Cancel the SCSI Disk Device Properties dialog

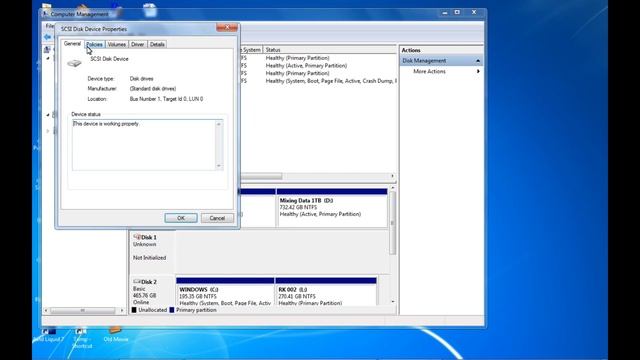(217, 218)
